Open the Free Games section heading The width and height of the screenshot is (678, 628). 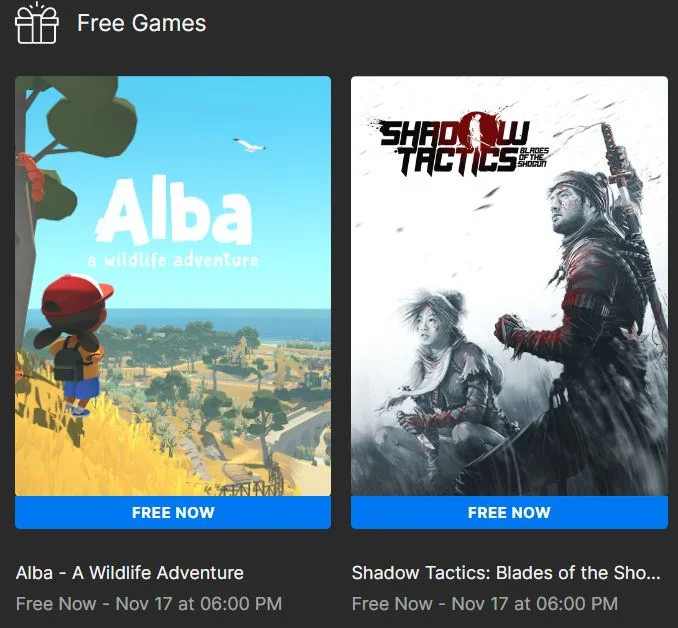click(141, 23)
